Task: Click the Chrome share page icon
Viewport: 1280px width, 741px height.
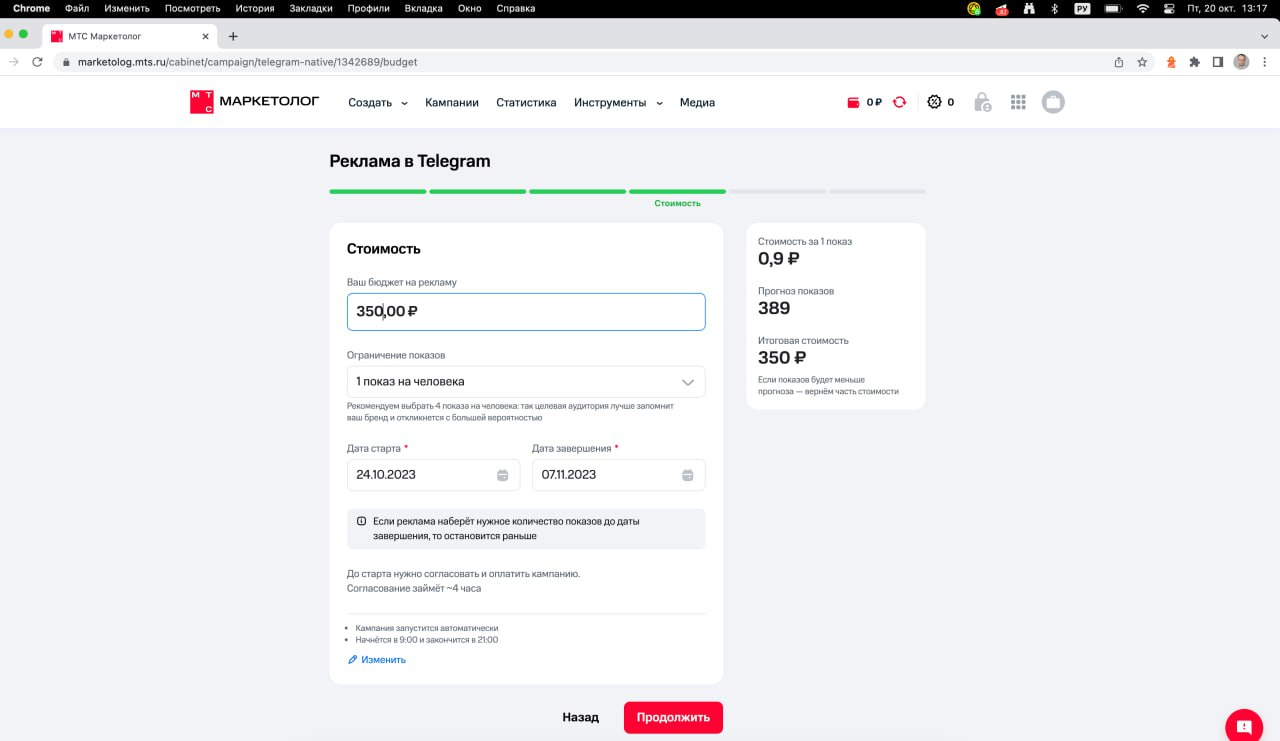Action: click(x=1119, y=62)
